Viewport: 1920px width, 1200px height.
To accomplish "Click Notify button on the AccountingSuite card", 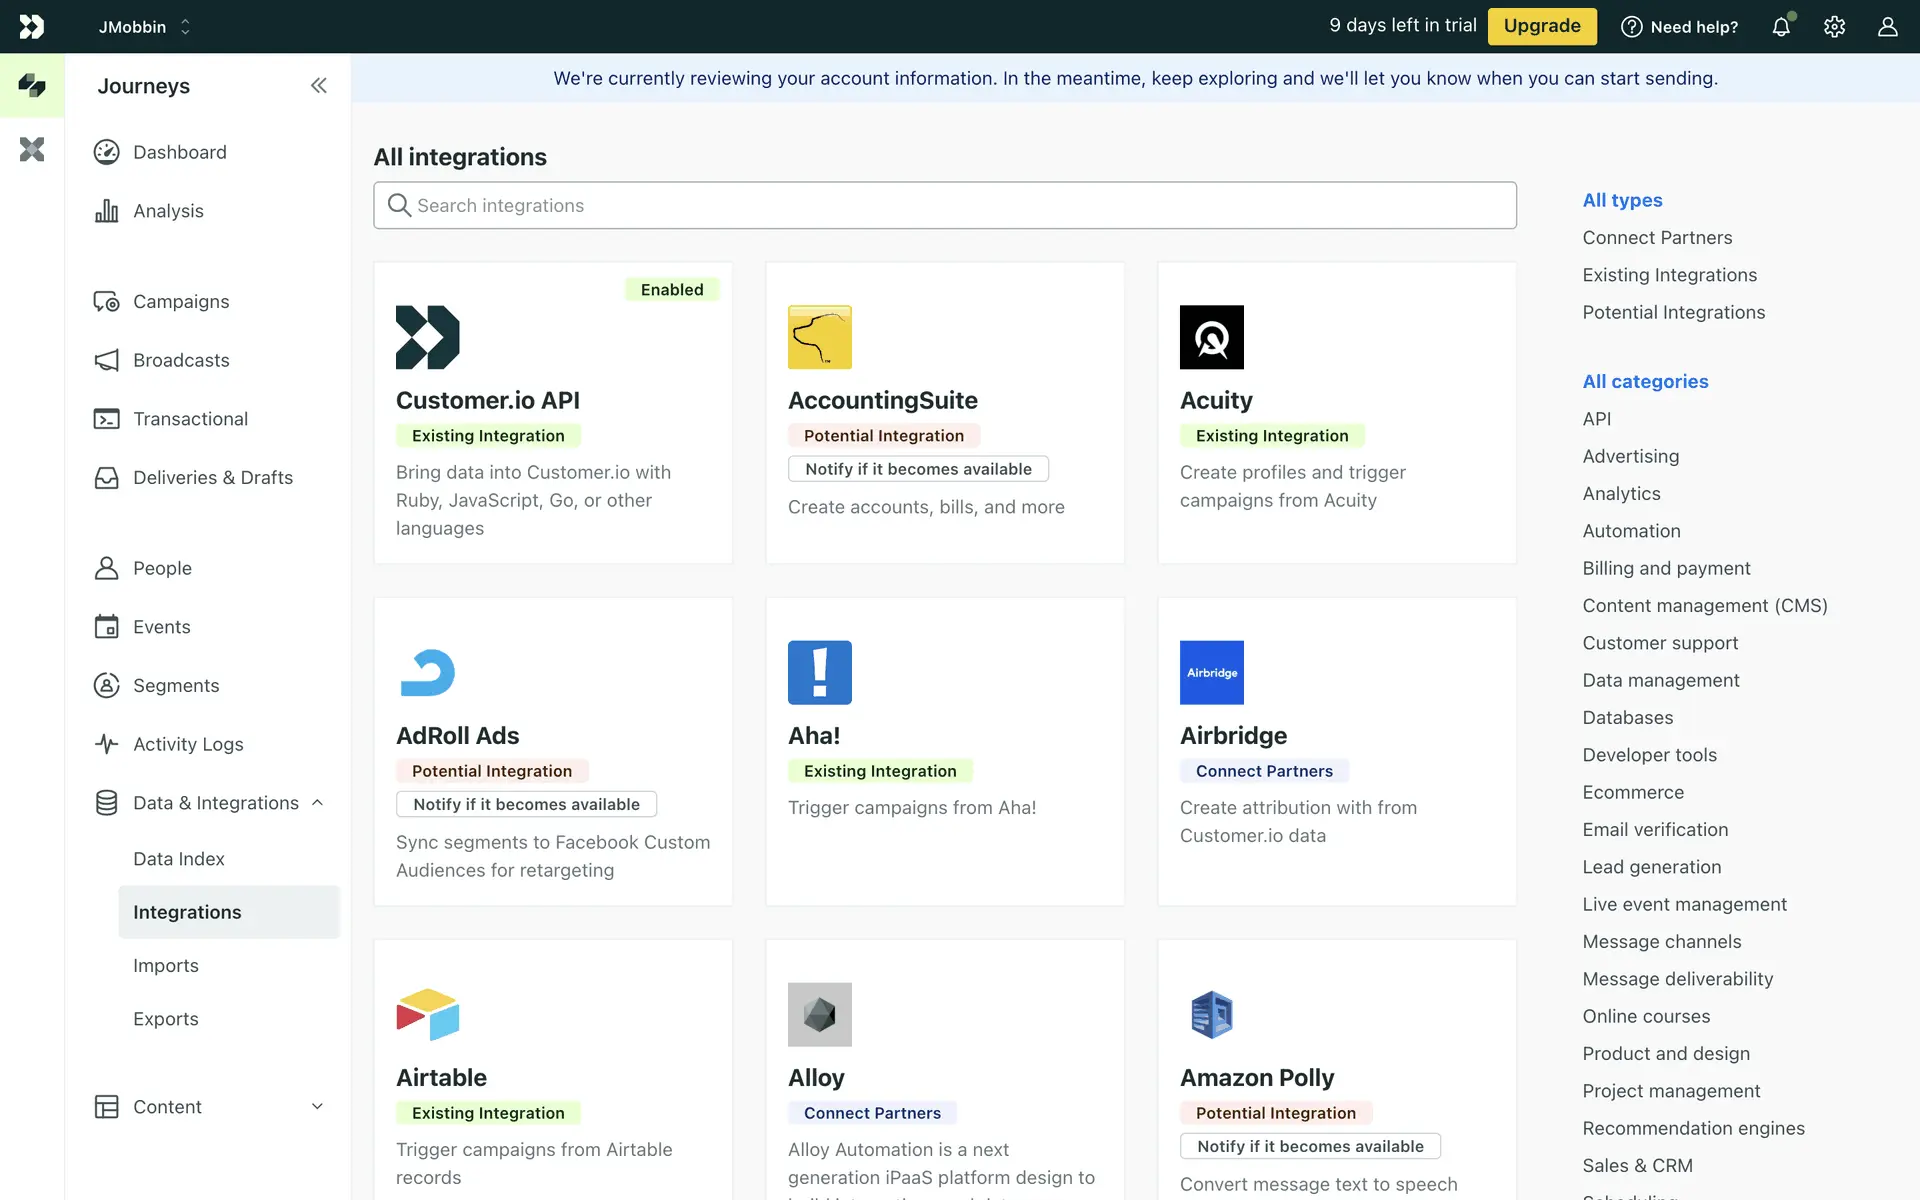I will pos(918,469).
